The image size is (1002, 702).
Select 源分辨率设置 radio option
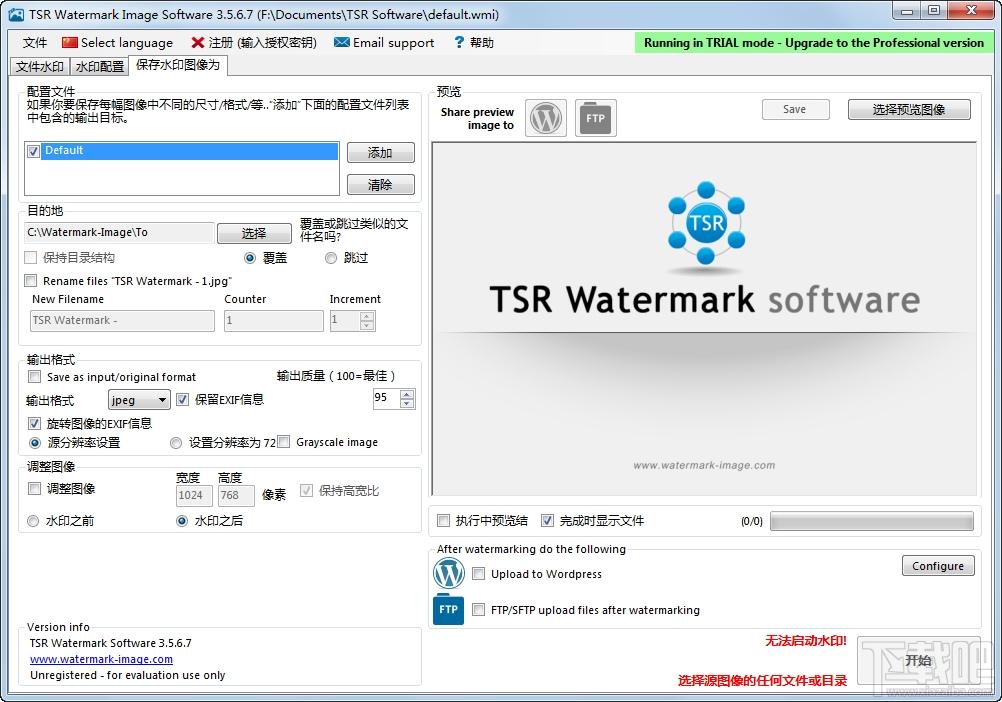pyautogui.click(x=35, y=443)
